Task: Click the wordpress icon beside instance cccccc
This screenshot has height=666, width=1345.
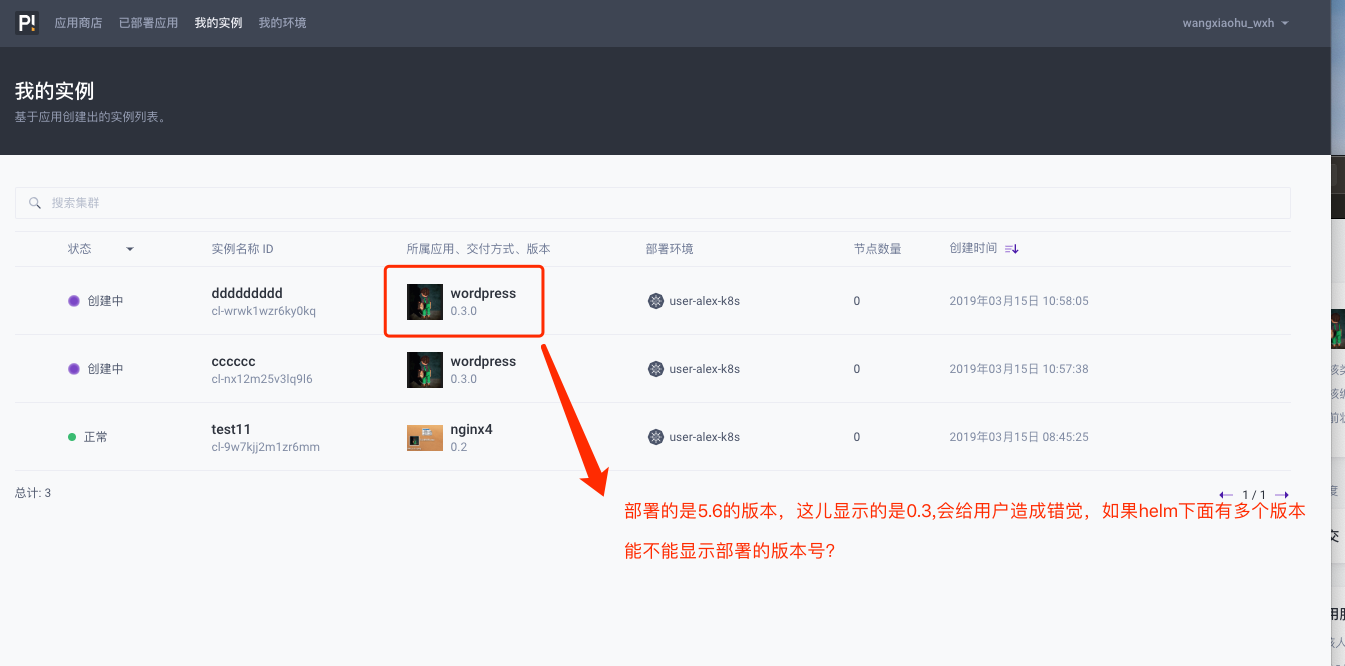Action: click(x=424, y=369)
